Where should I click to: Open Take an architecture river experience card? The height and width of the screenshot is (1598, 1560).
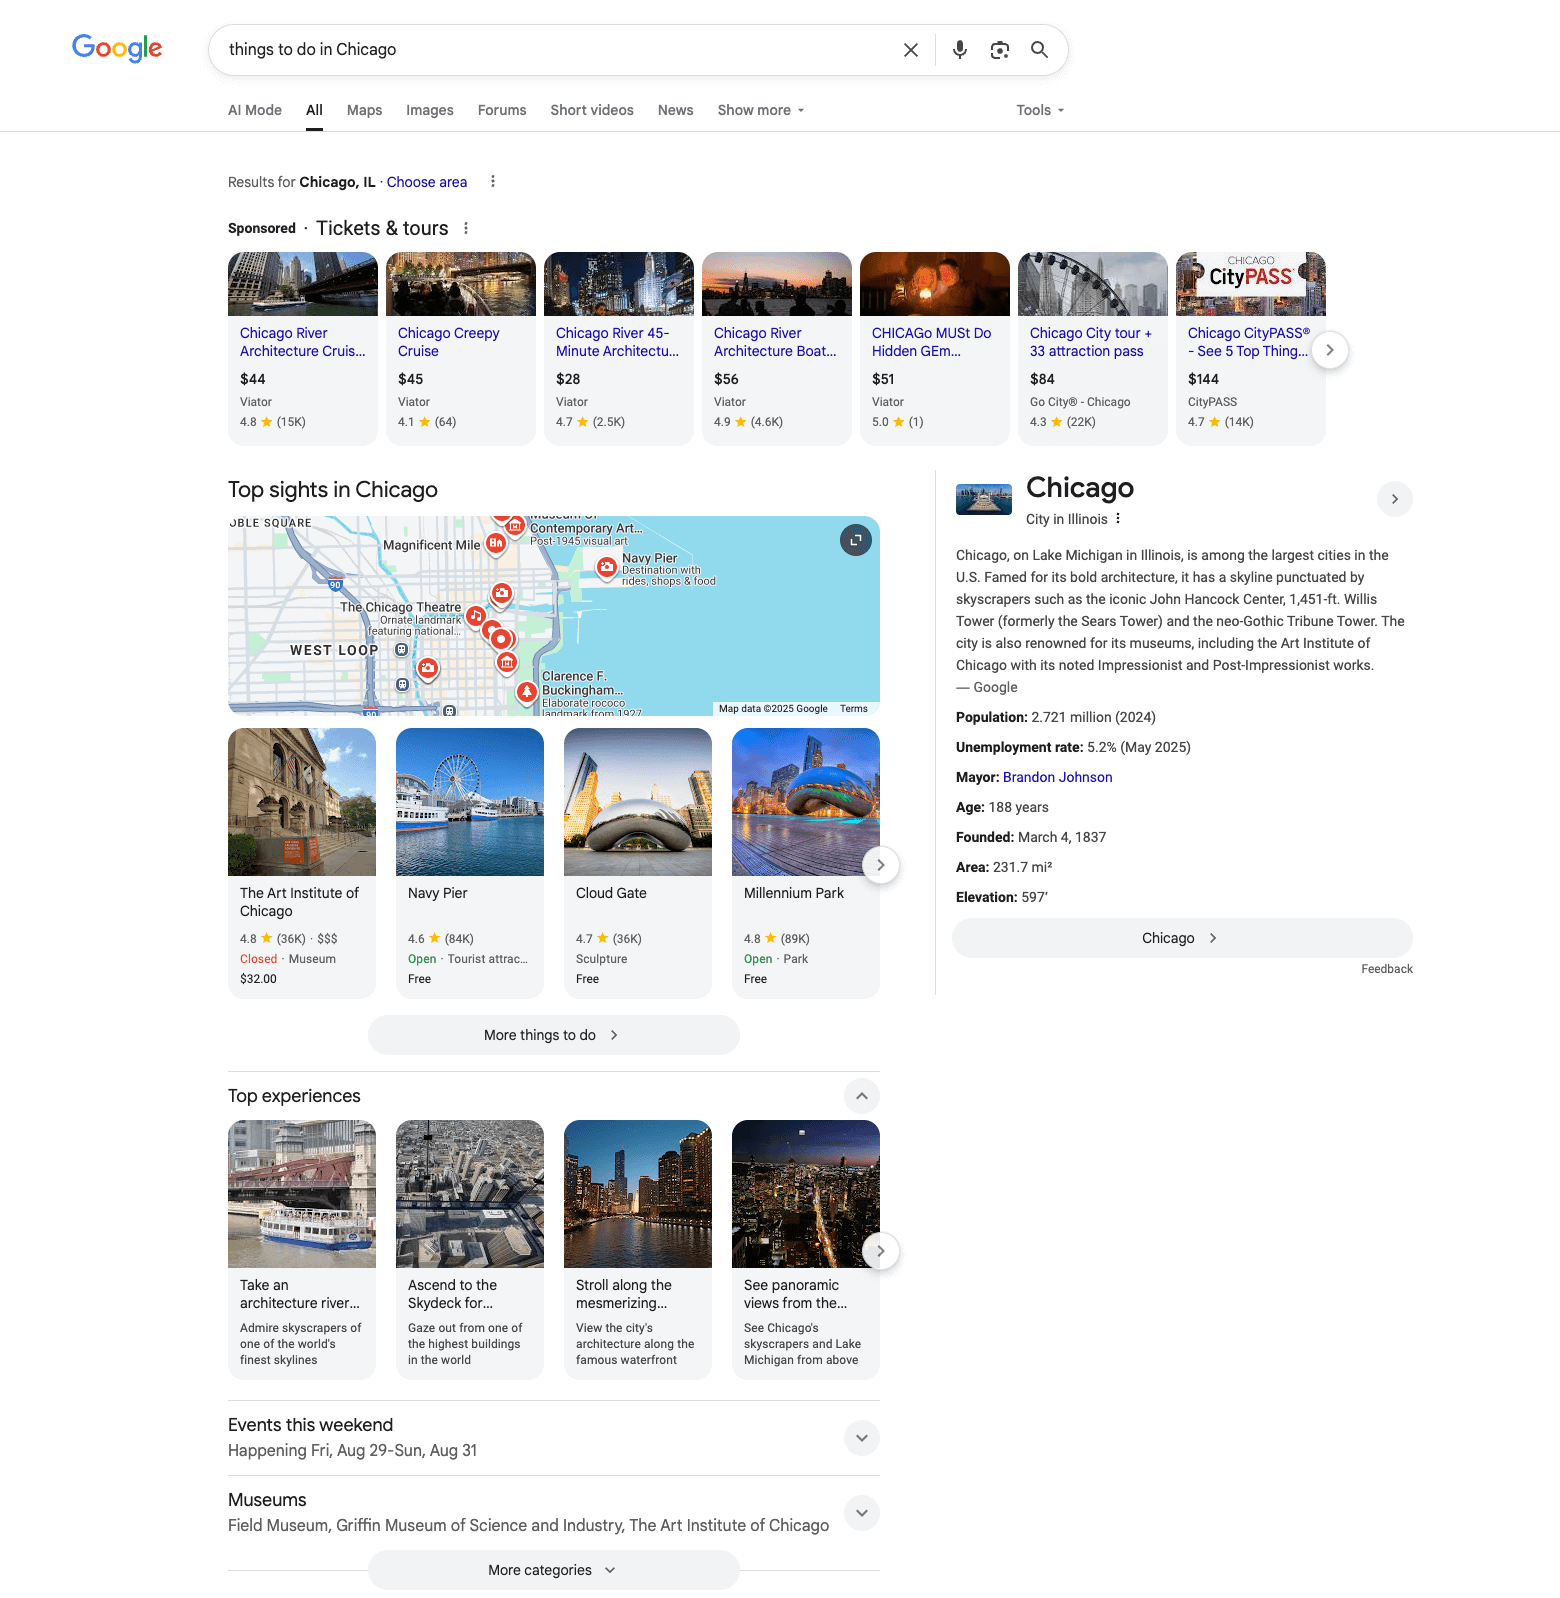click(x=302, y=1249)
